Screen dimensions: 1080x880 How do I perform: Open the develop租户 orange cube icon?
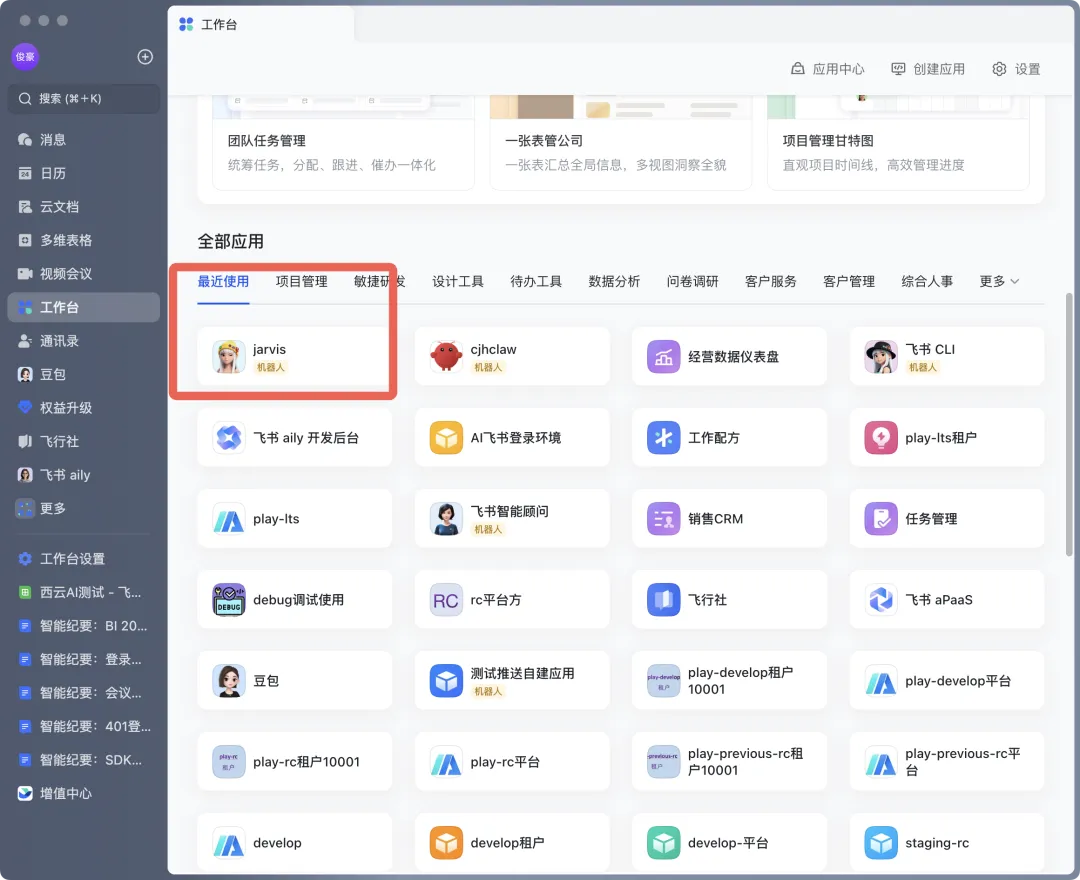(x=446, y=843)
